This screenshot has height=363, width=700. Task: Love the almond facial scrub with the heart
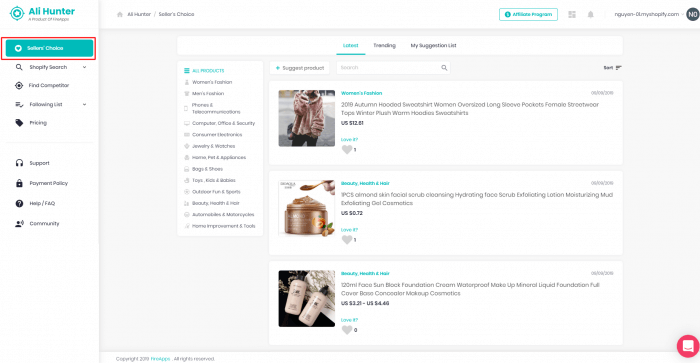(x=347, y=240)
